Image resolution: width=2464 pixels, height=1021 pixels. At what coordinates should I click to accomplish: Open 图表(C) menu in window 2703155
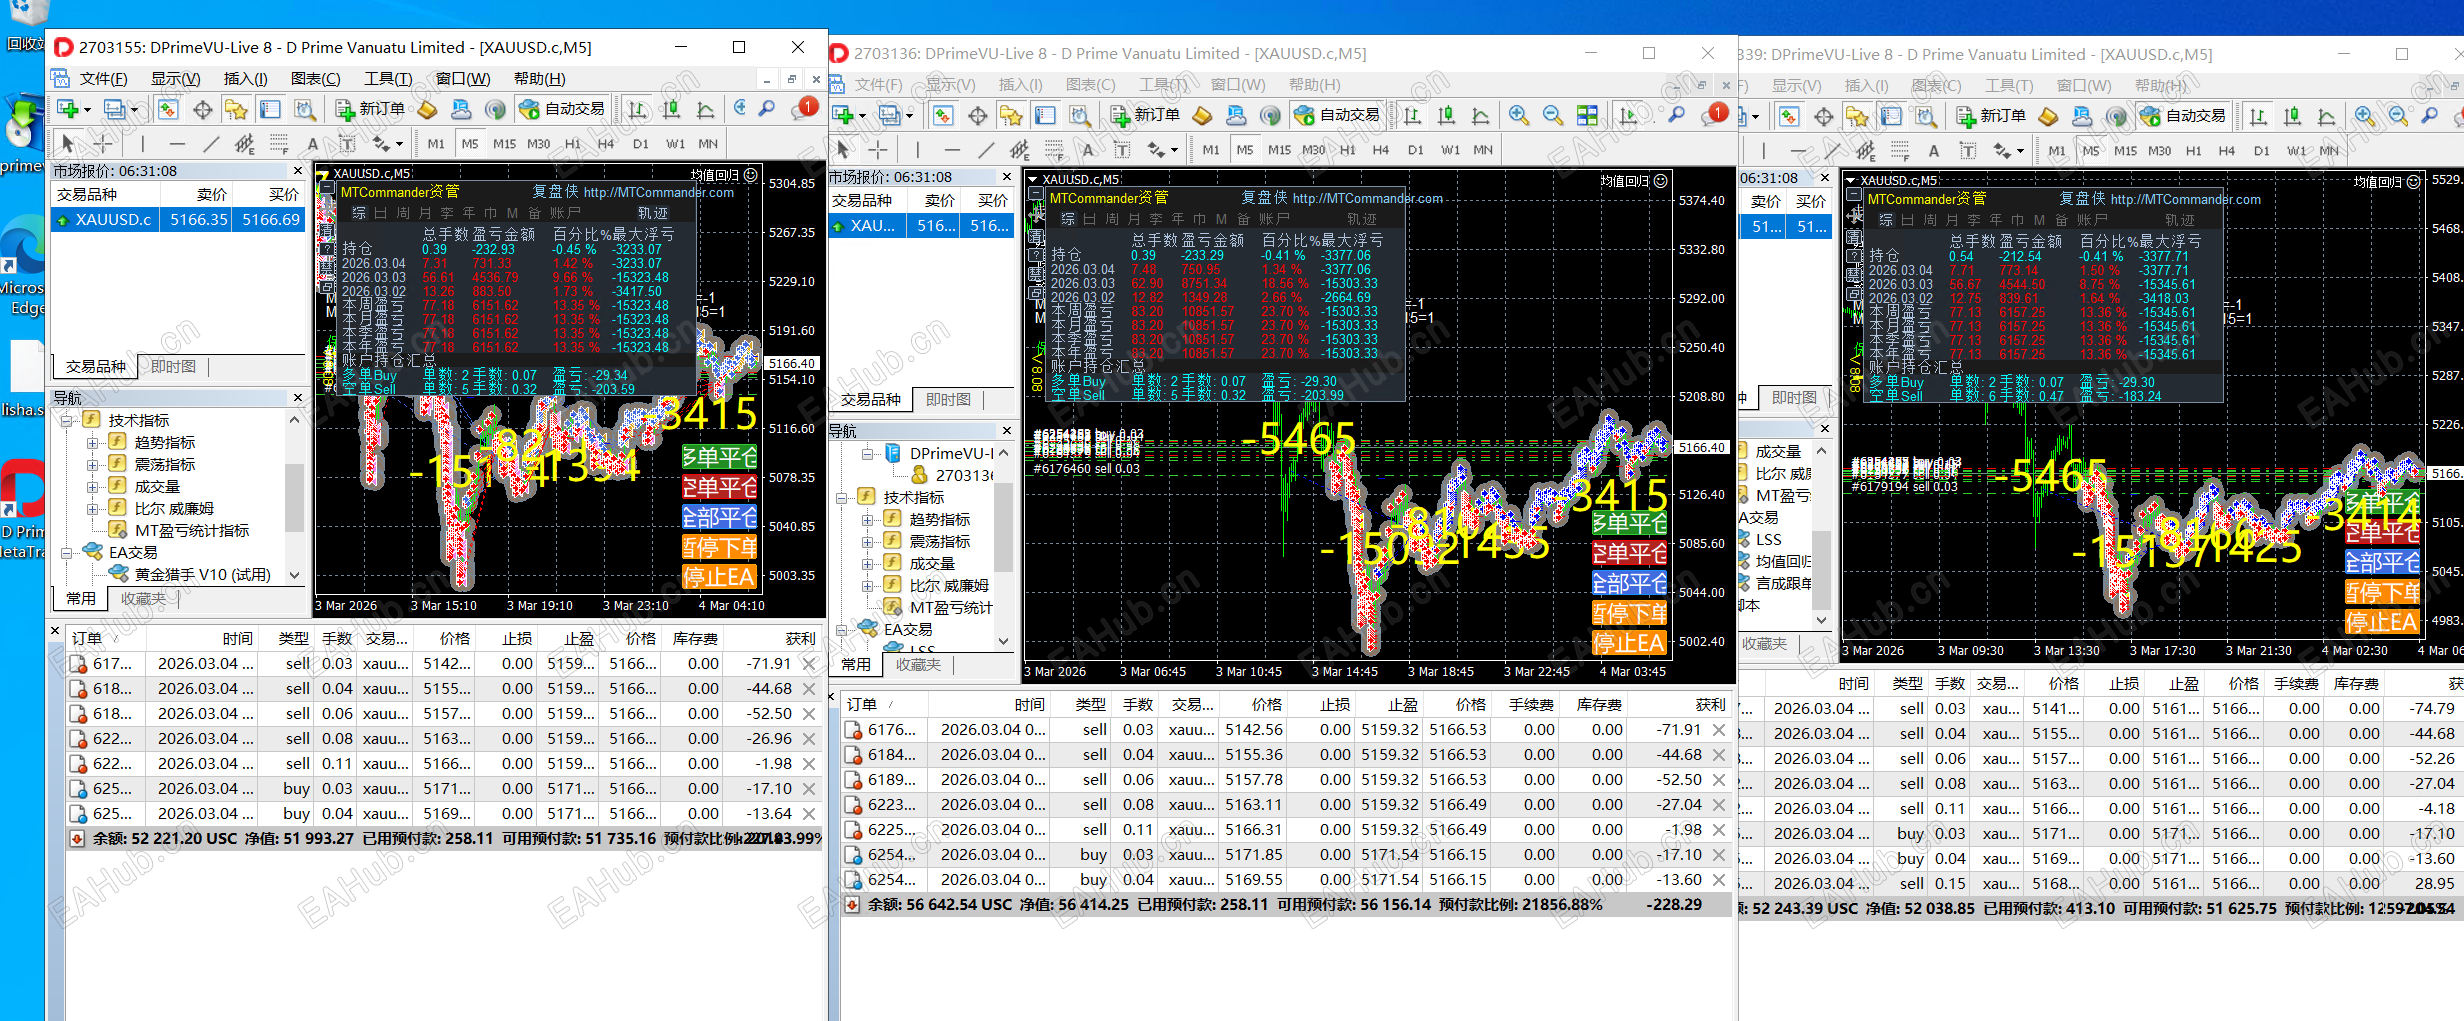pos(315,79)
